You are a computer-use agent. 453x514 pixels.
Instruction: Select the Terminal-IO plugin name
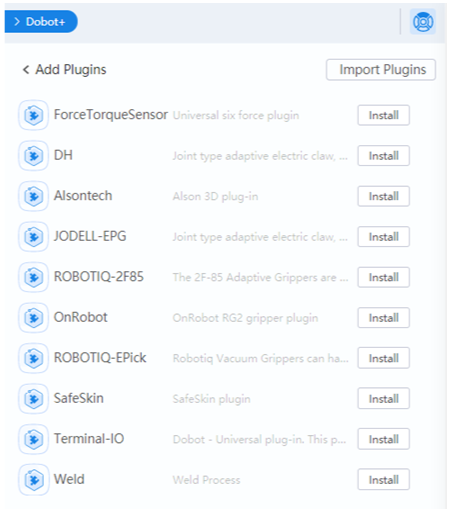(89, 439)
